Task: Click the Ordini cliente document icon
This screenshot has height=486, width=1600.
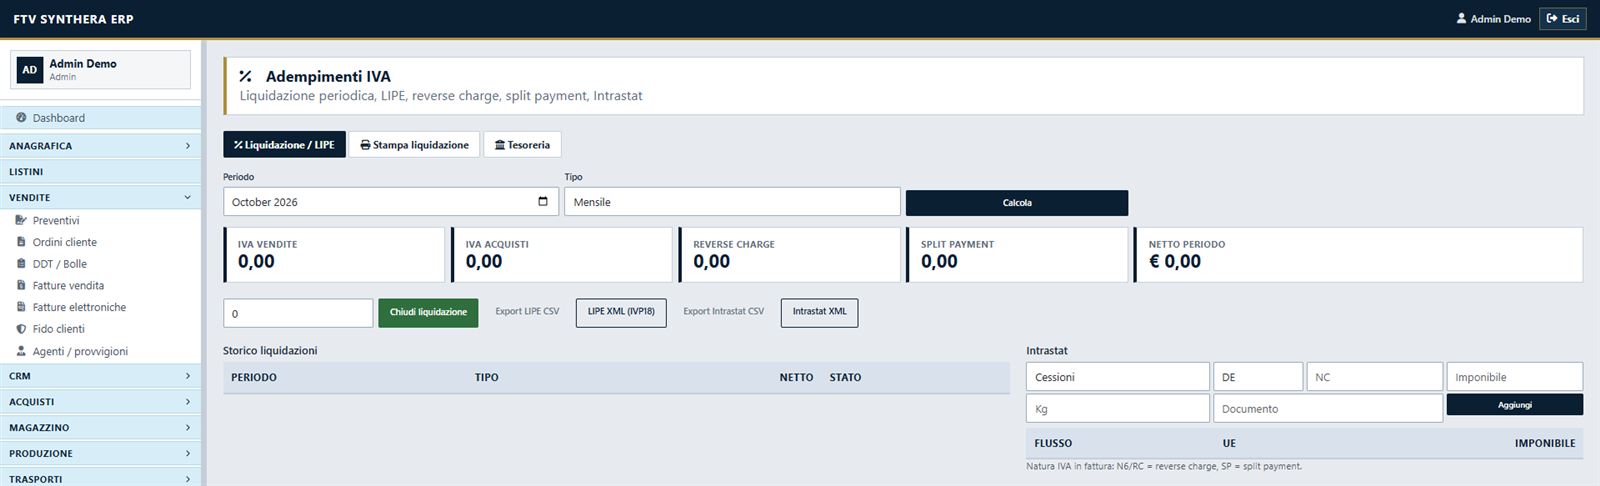Action: (21, 242)
